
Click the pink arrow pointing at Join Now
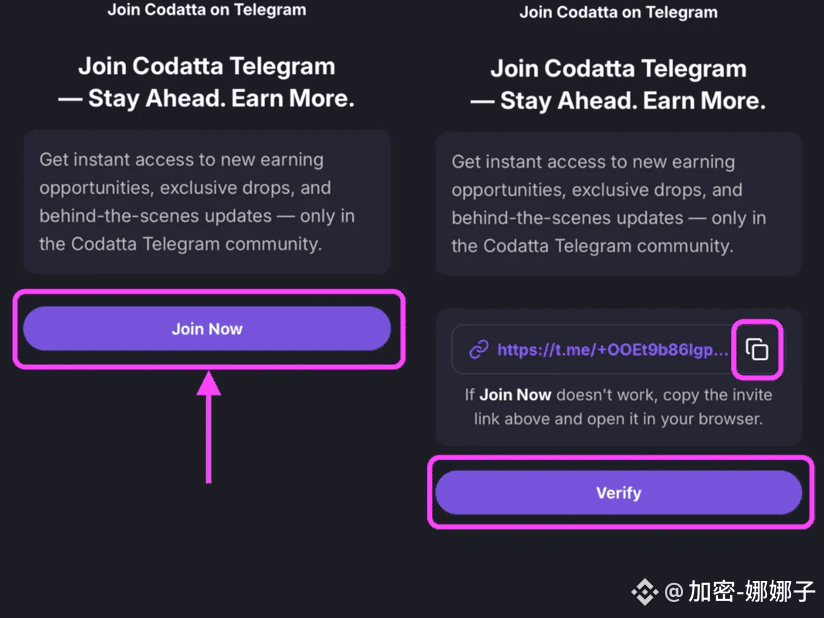(x=209, y=427)
